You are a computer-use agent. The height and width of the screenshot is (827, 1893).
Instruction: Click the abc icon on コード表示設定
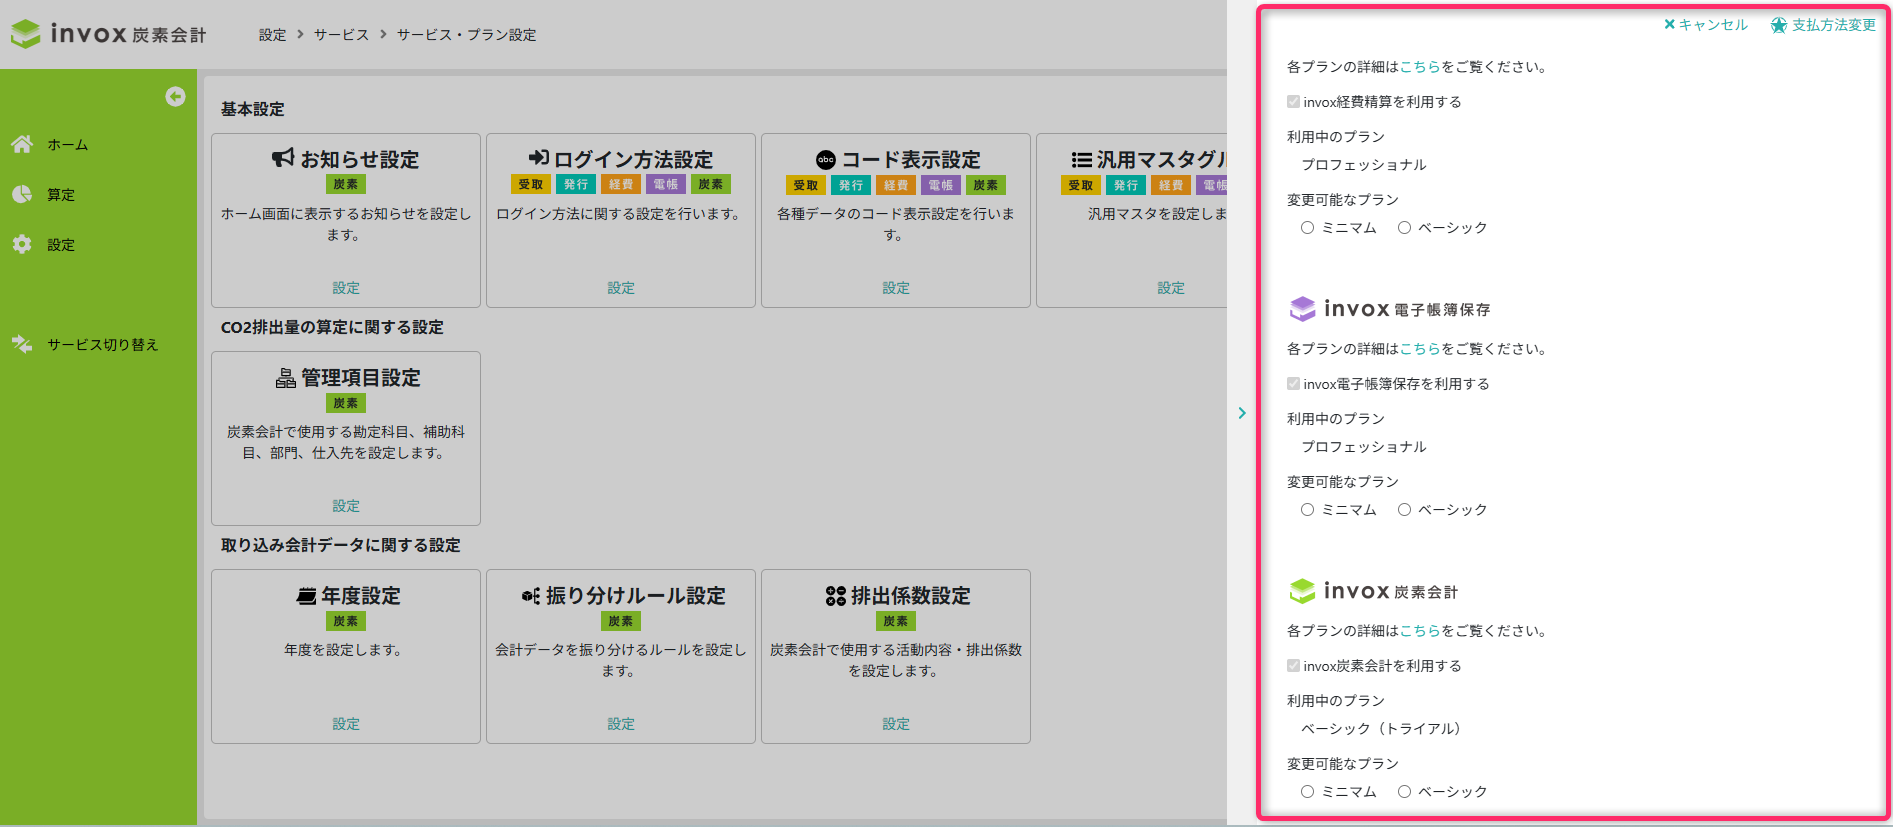click(826, 159)
